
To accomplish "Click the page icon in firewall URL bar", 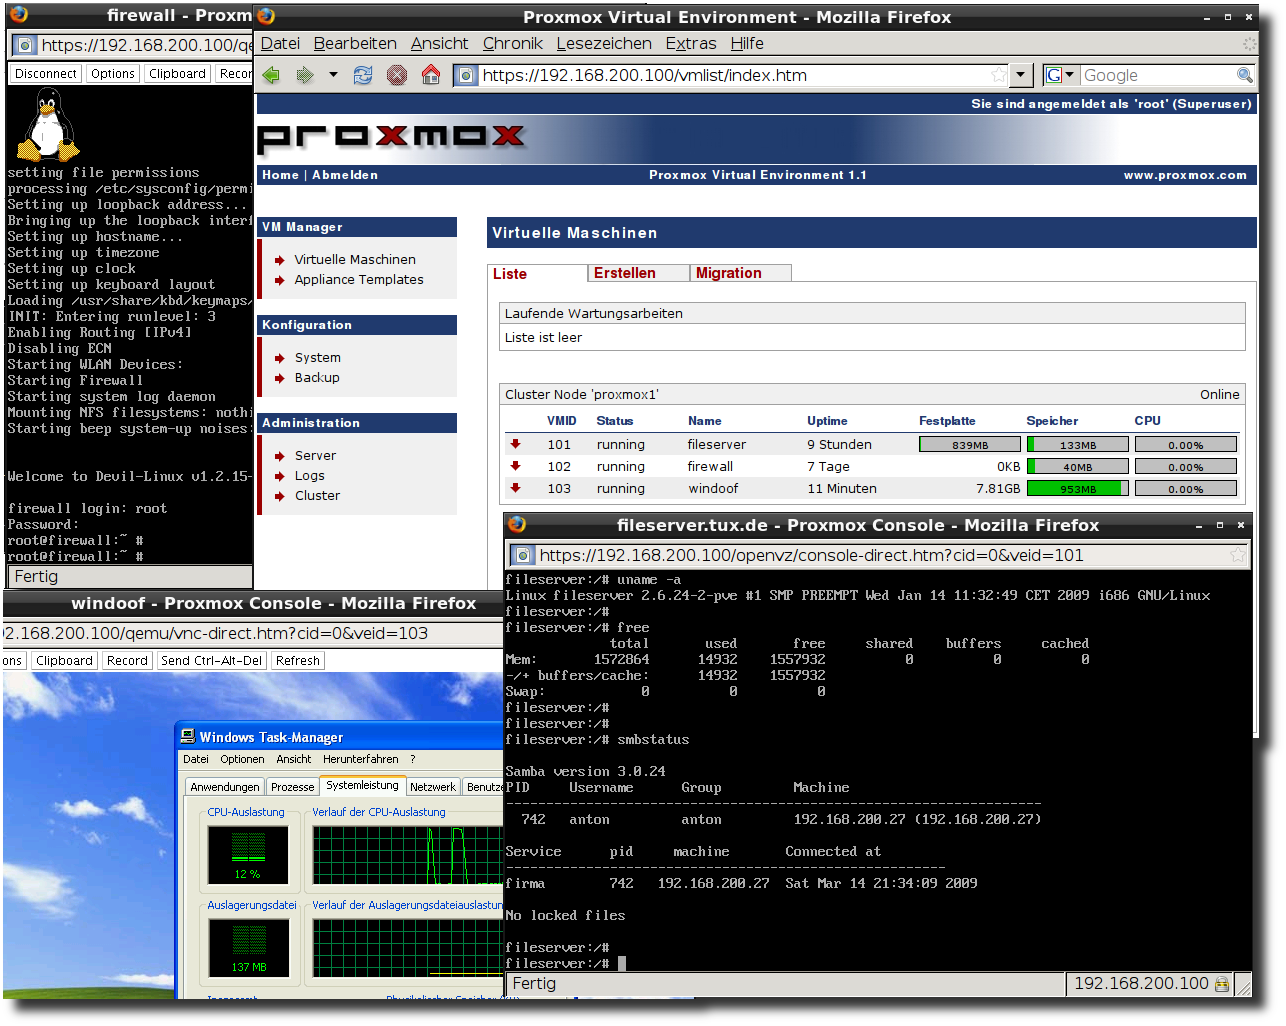I will click(x=25, y=45).
